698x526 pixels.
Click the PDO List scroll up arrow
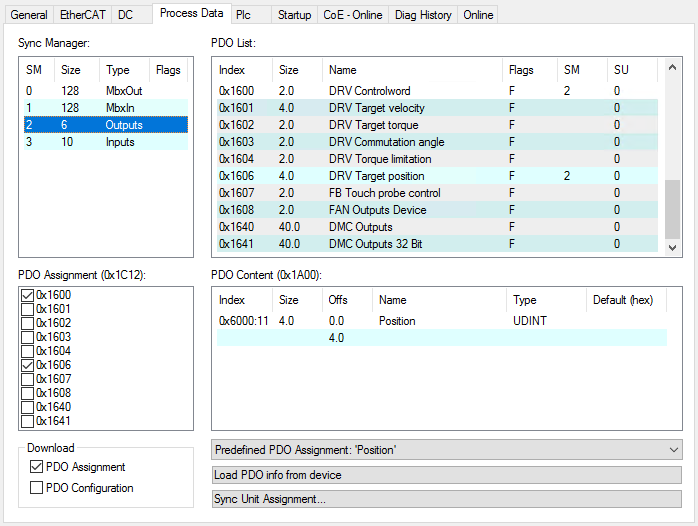(673, 68)
